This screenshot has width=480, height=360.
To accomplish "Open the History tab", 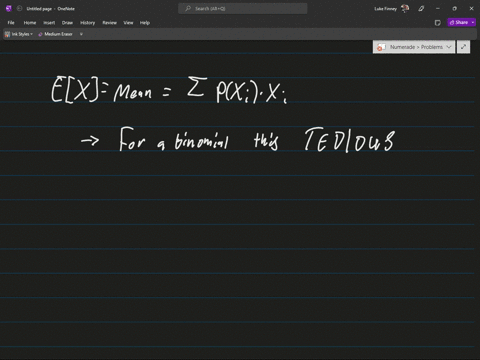I will 87,23.
